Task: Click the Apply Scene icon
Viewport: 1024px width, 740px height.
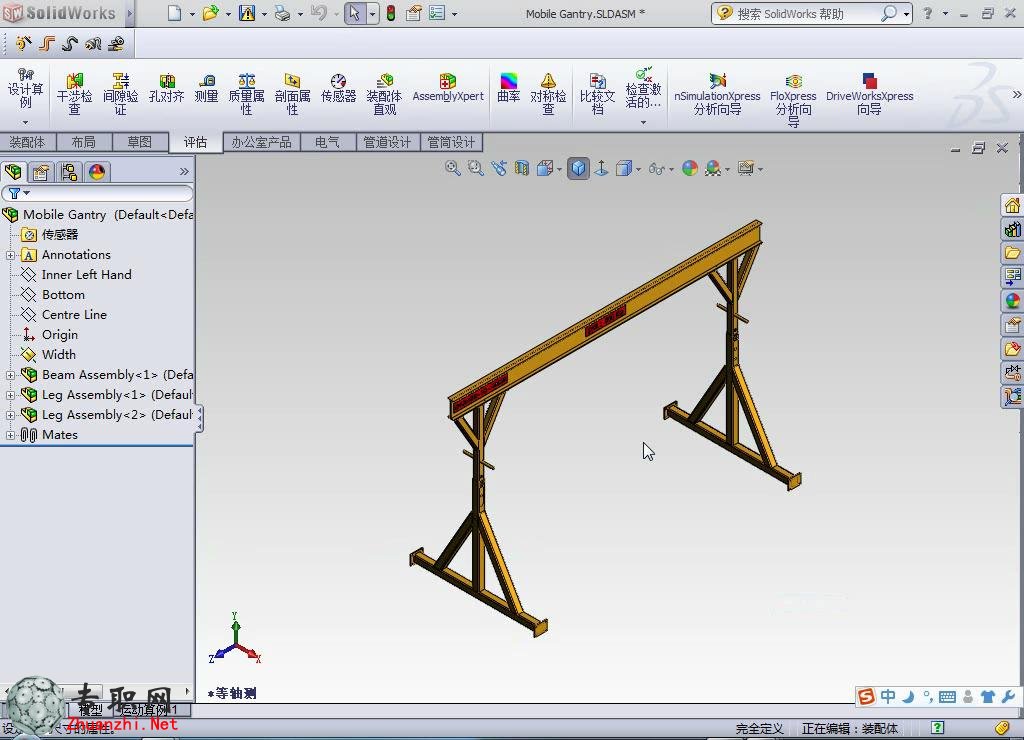Action: pyautogui.click(x=712, y=168)
